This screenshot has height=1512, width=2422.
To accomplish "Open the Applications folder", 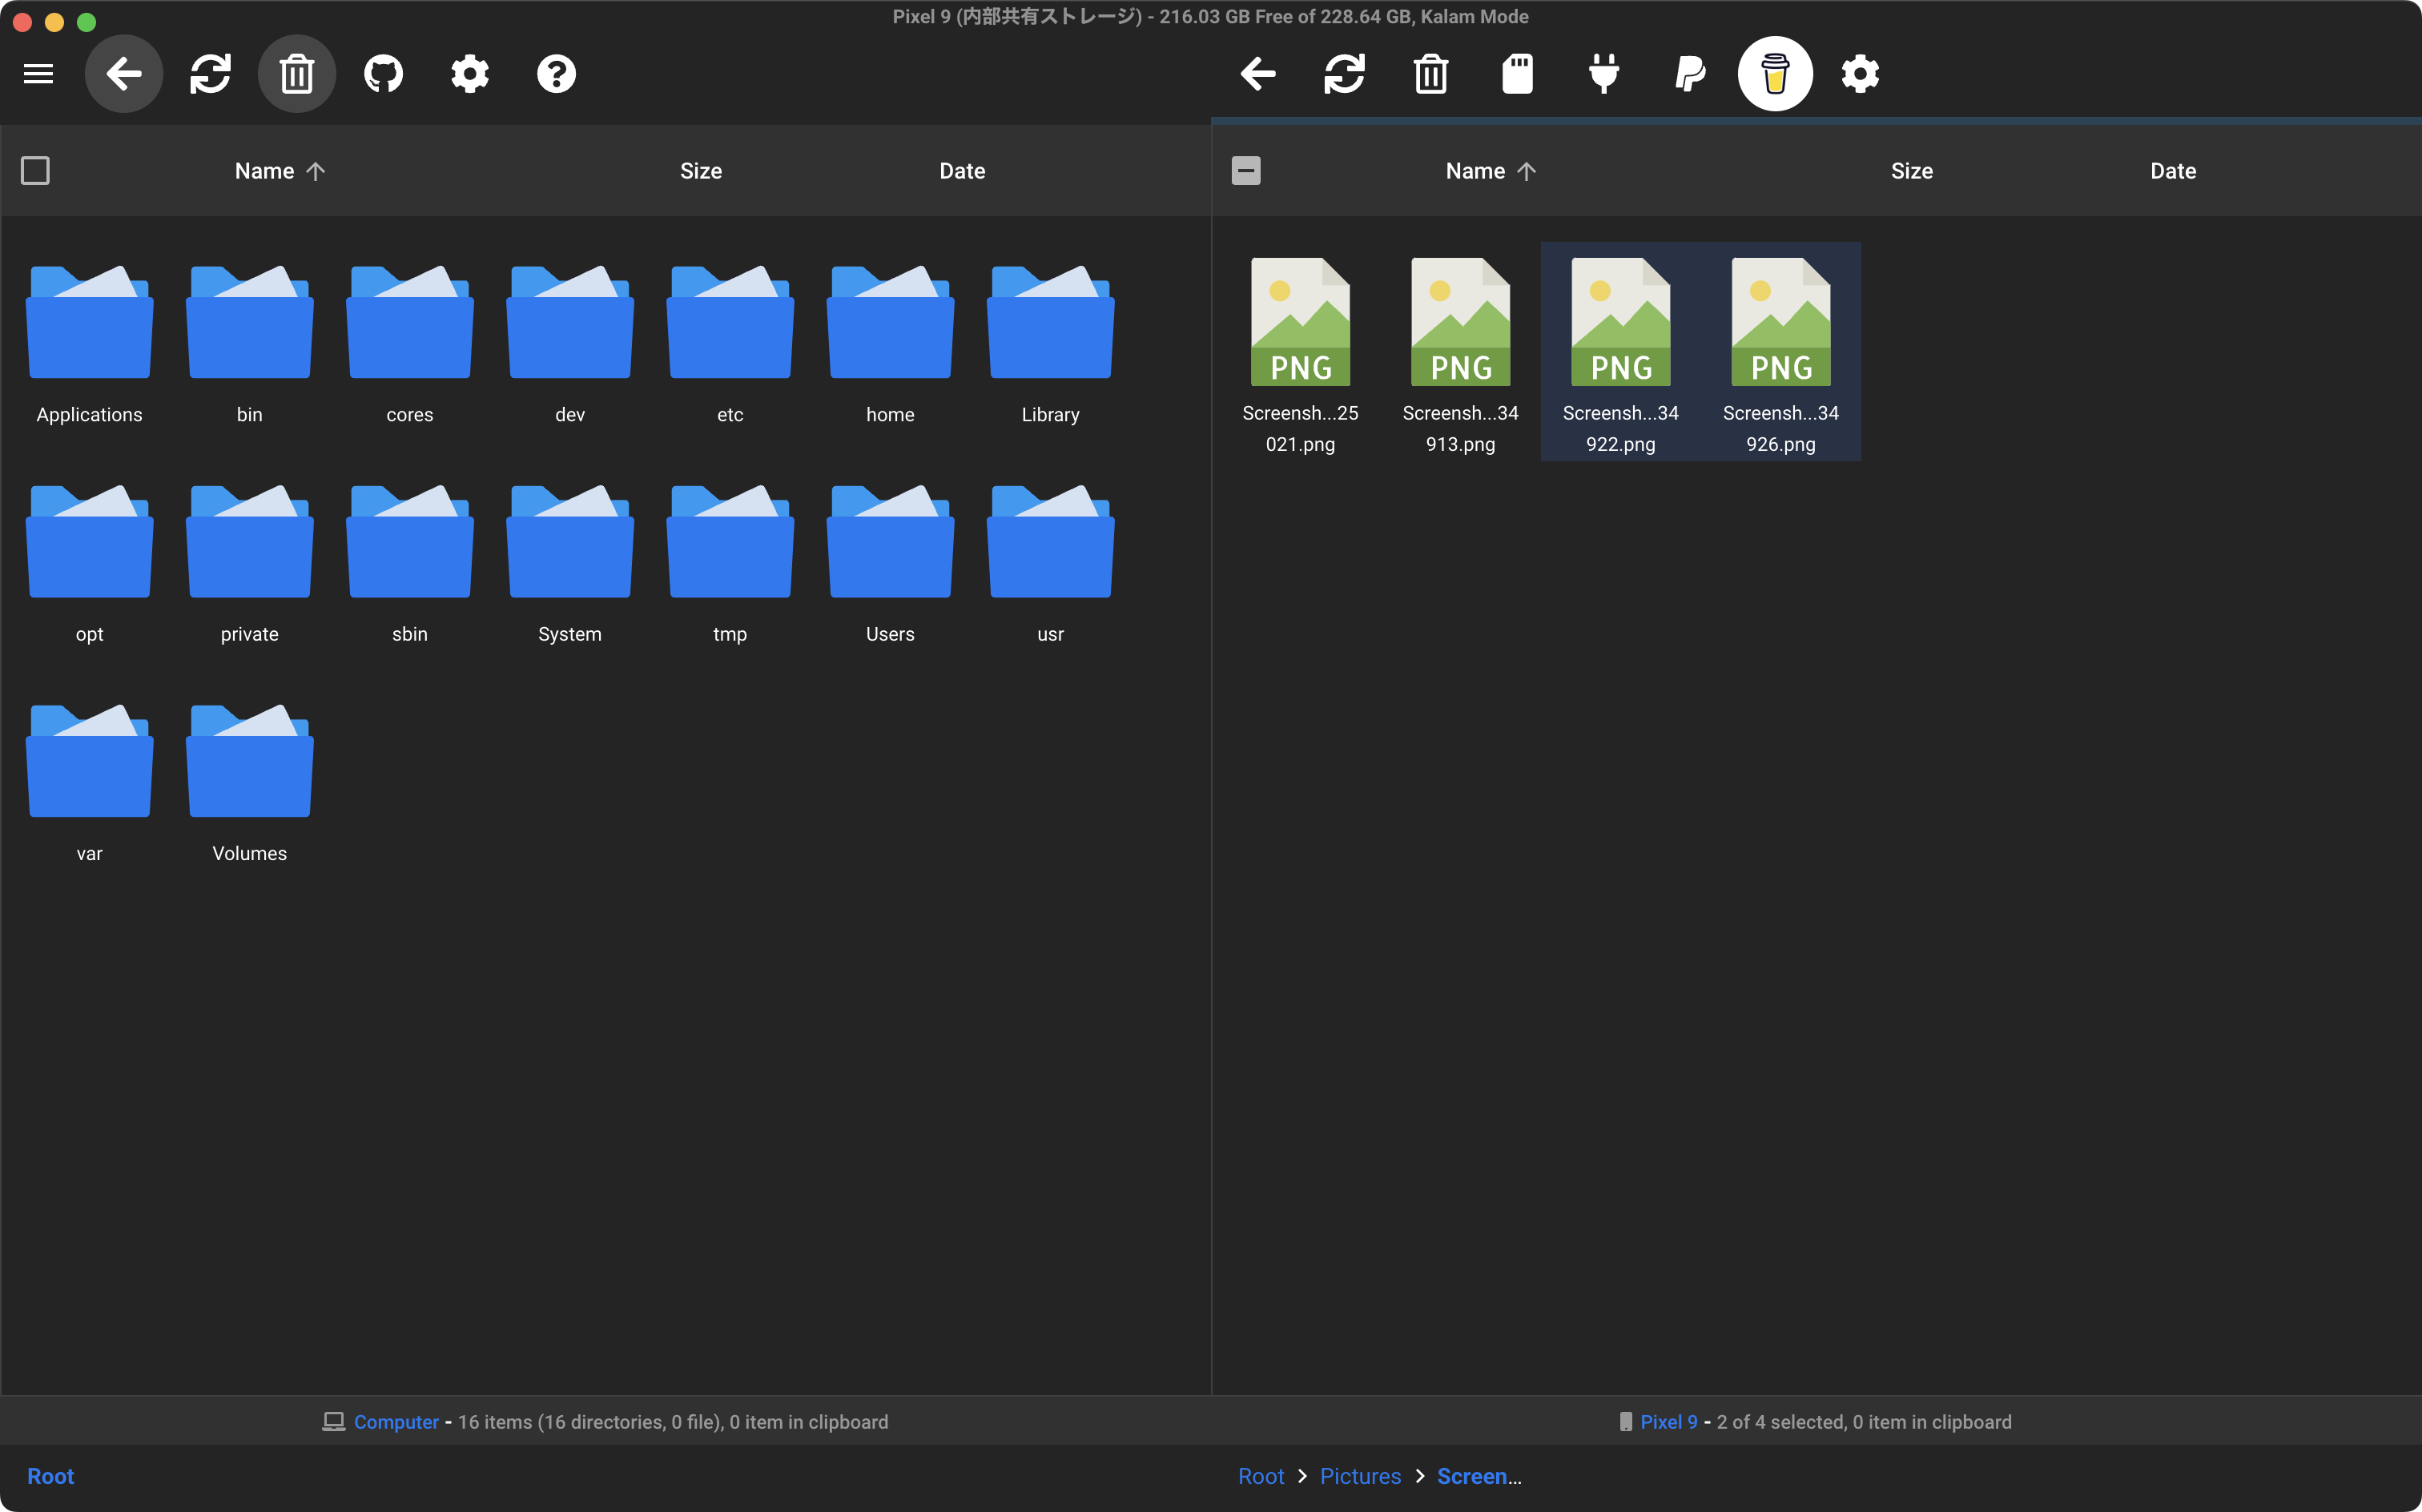I will pos(89,342).
